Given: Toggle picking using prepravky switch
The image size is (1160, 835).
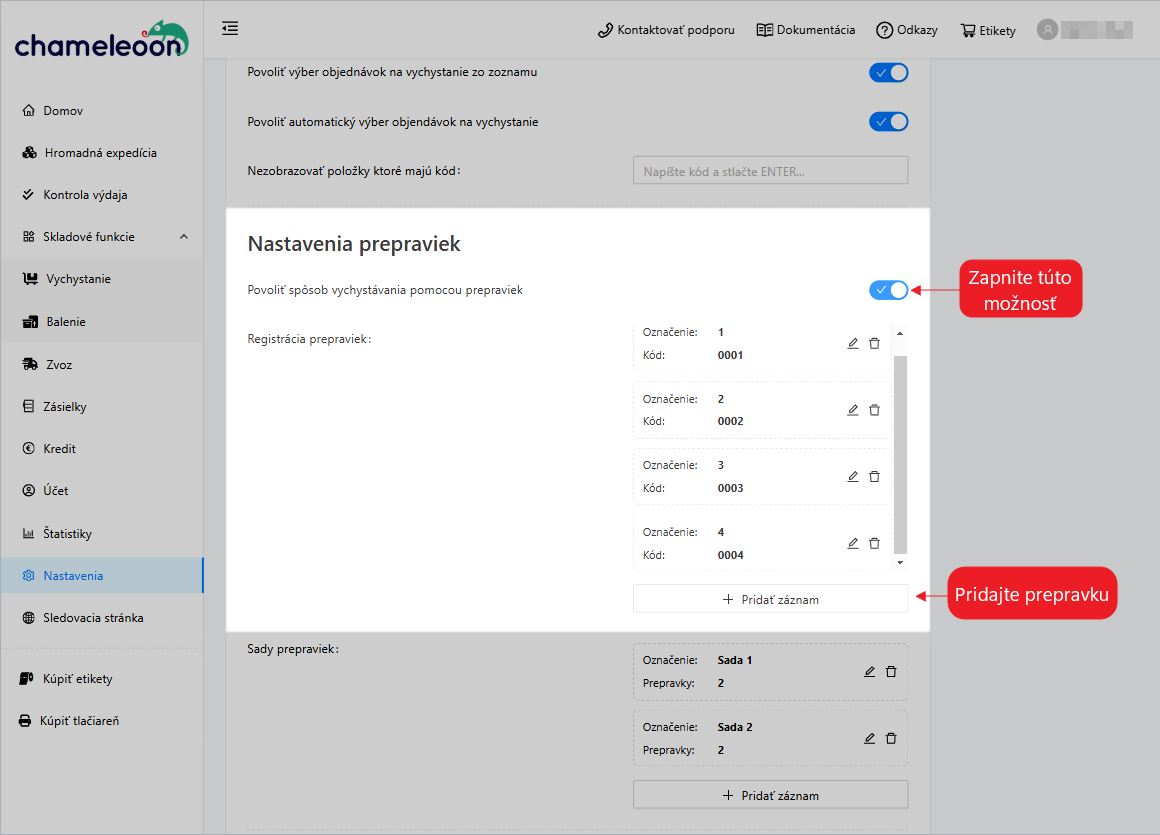Looking at the screenshot, I should pyautogui.click(x=888, y=290).
